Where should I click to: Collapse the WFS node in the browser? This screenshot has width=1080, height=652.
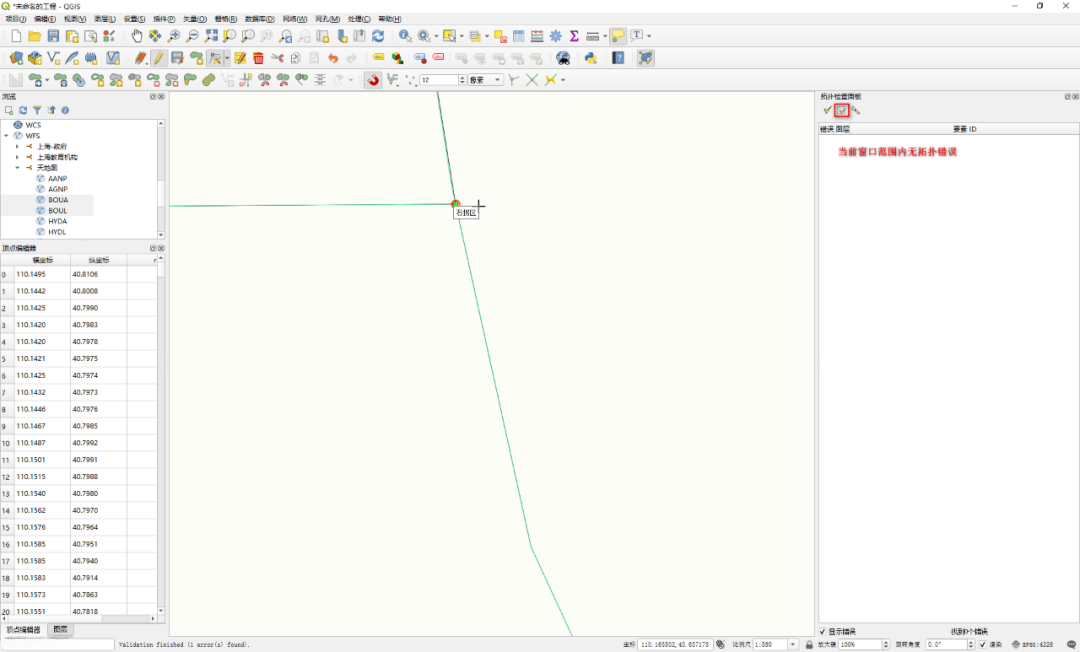point(6,135)
